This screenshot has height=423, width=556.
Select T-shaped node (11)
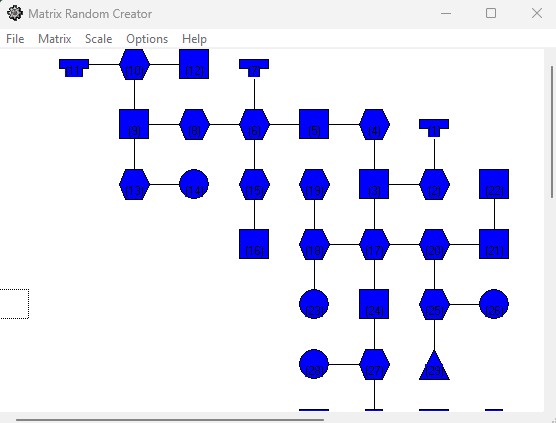tap(74, 67)
